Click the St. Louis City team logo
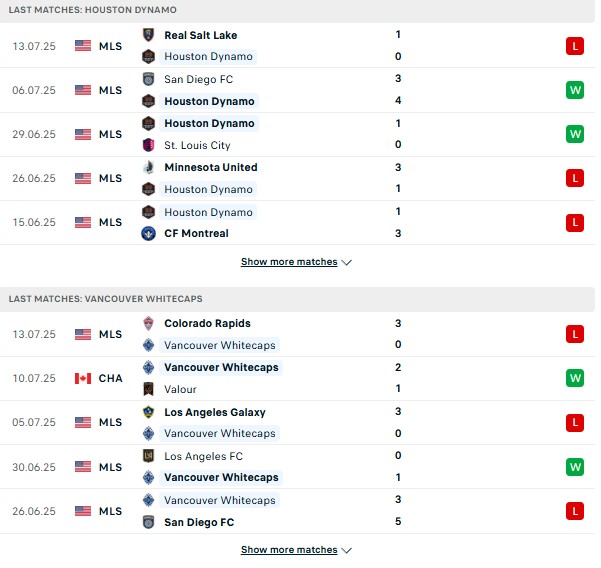This screenshot has width=601, height=568. pos(148,145)
